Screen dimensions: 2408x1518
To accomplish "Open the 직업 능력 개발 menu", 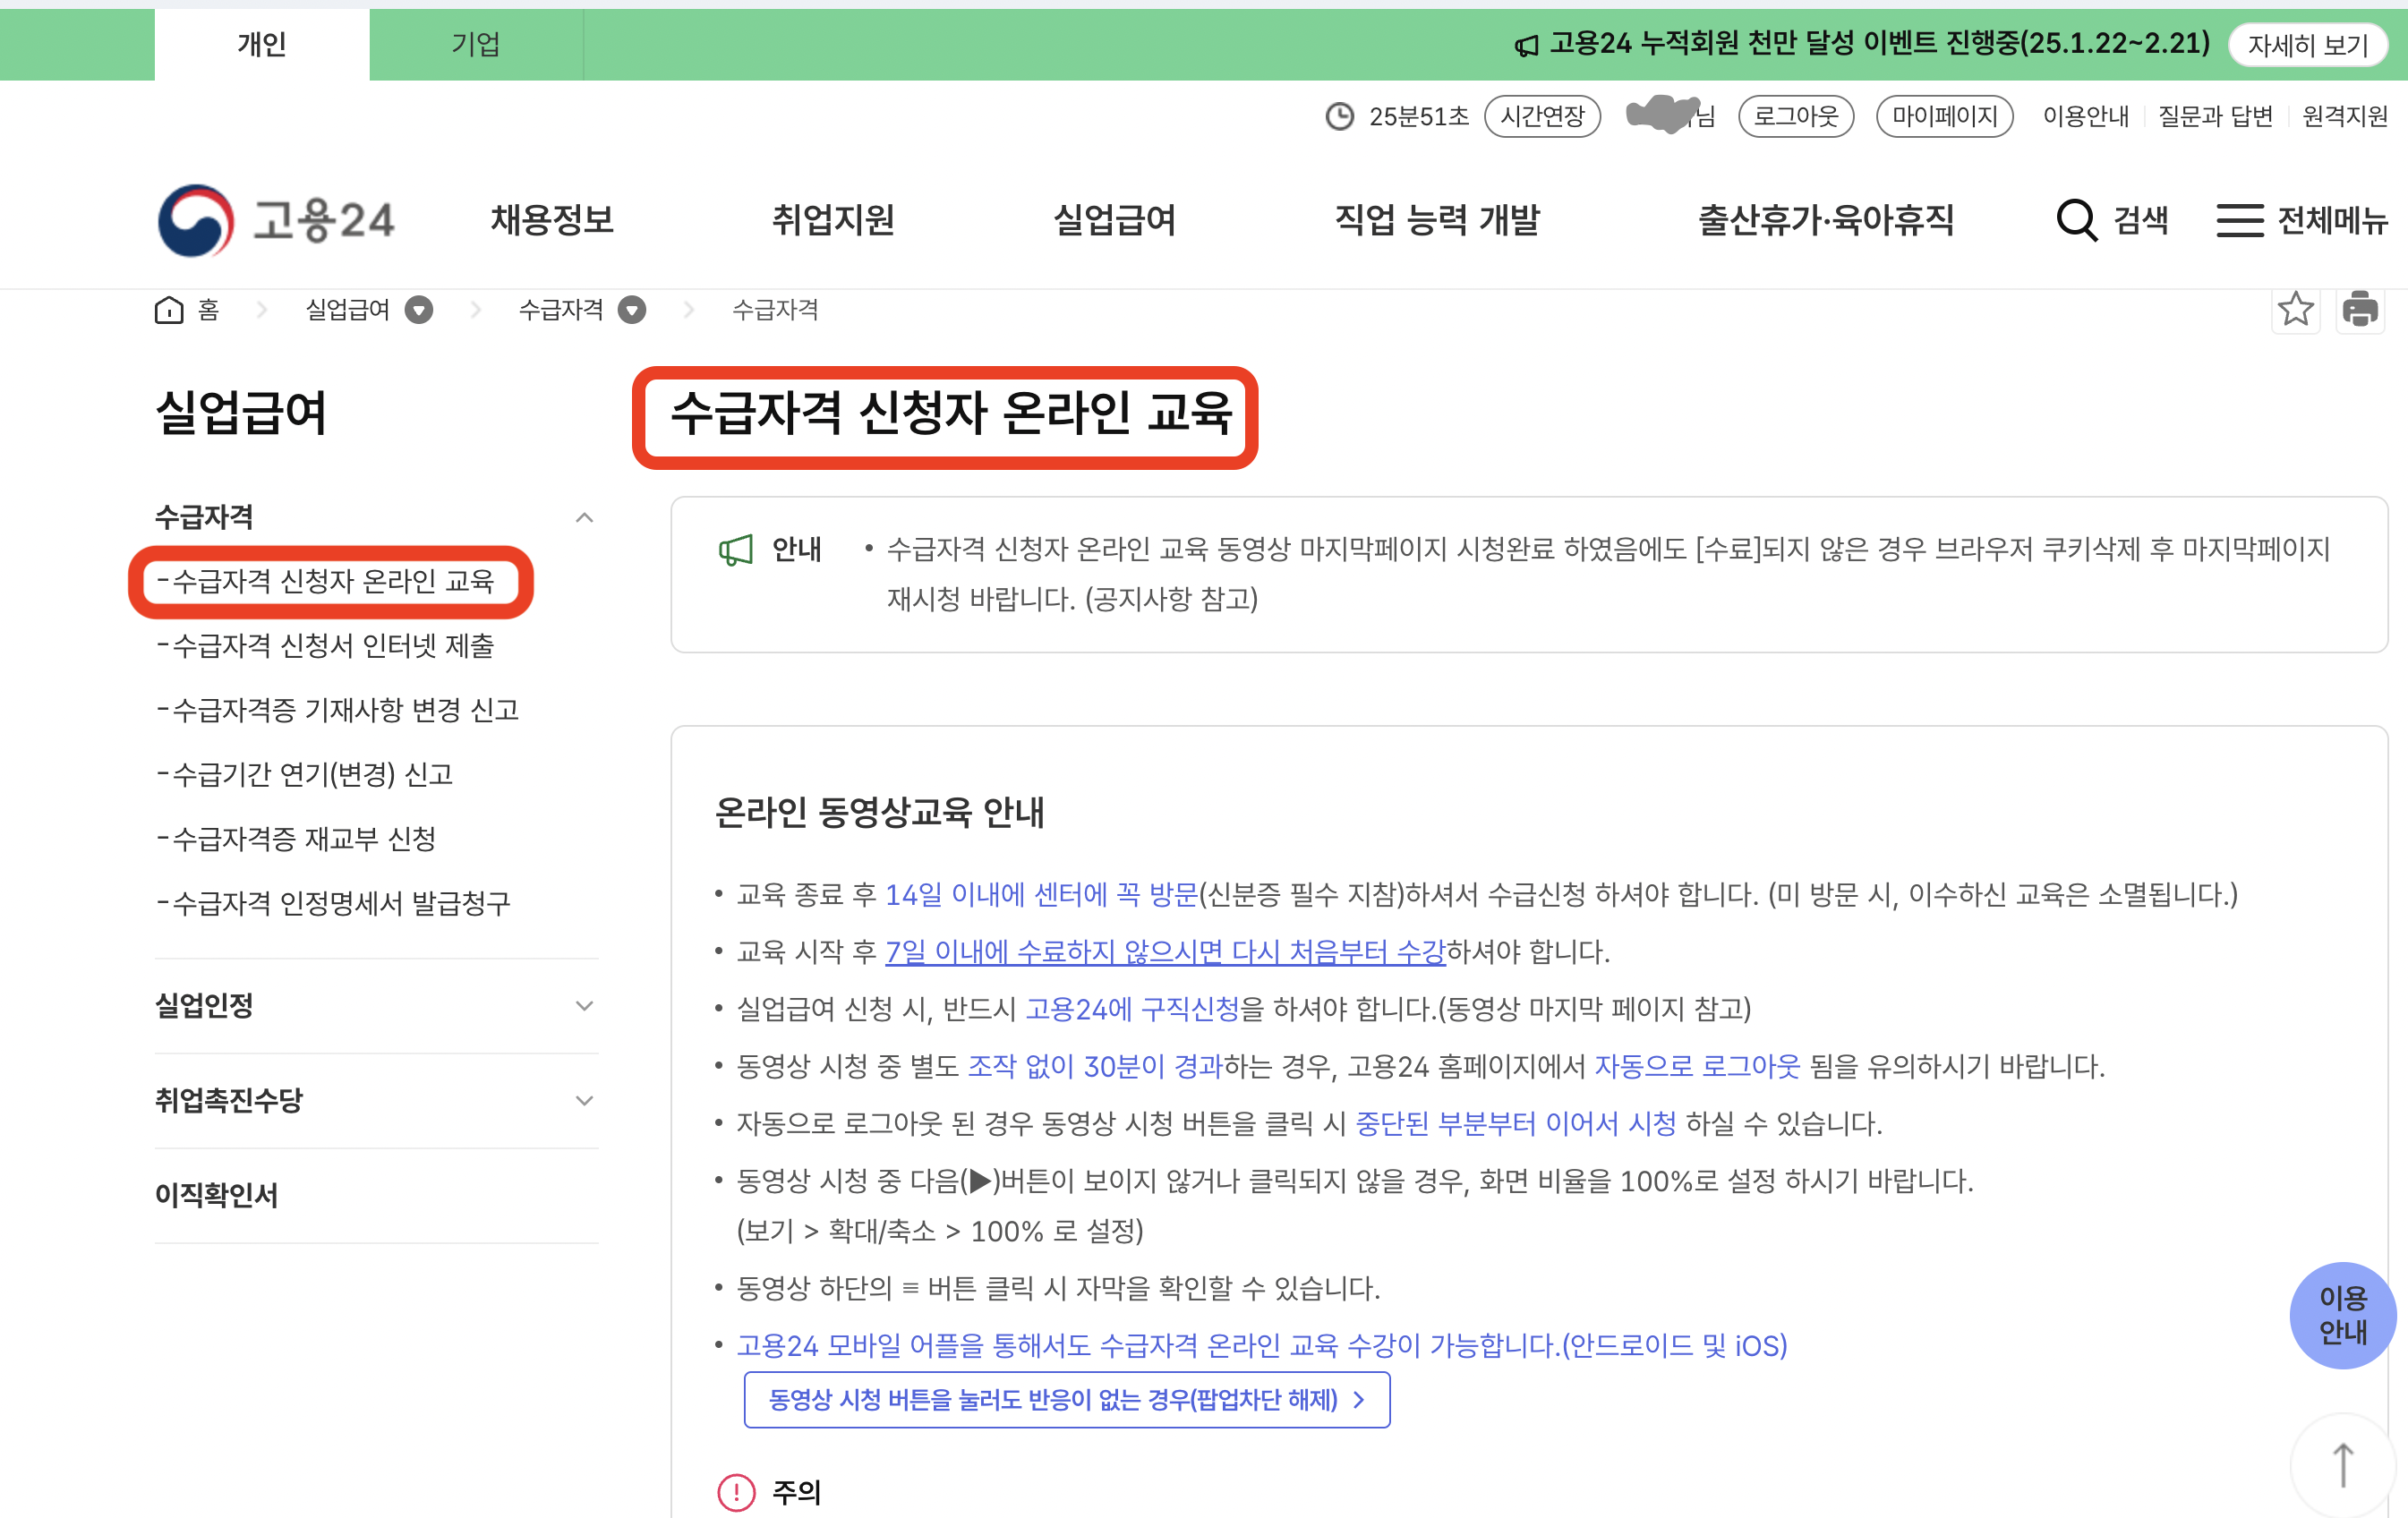I will (1437, 220).
